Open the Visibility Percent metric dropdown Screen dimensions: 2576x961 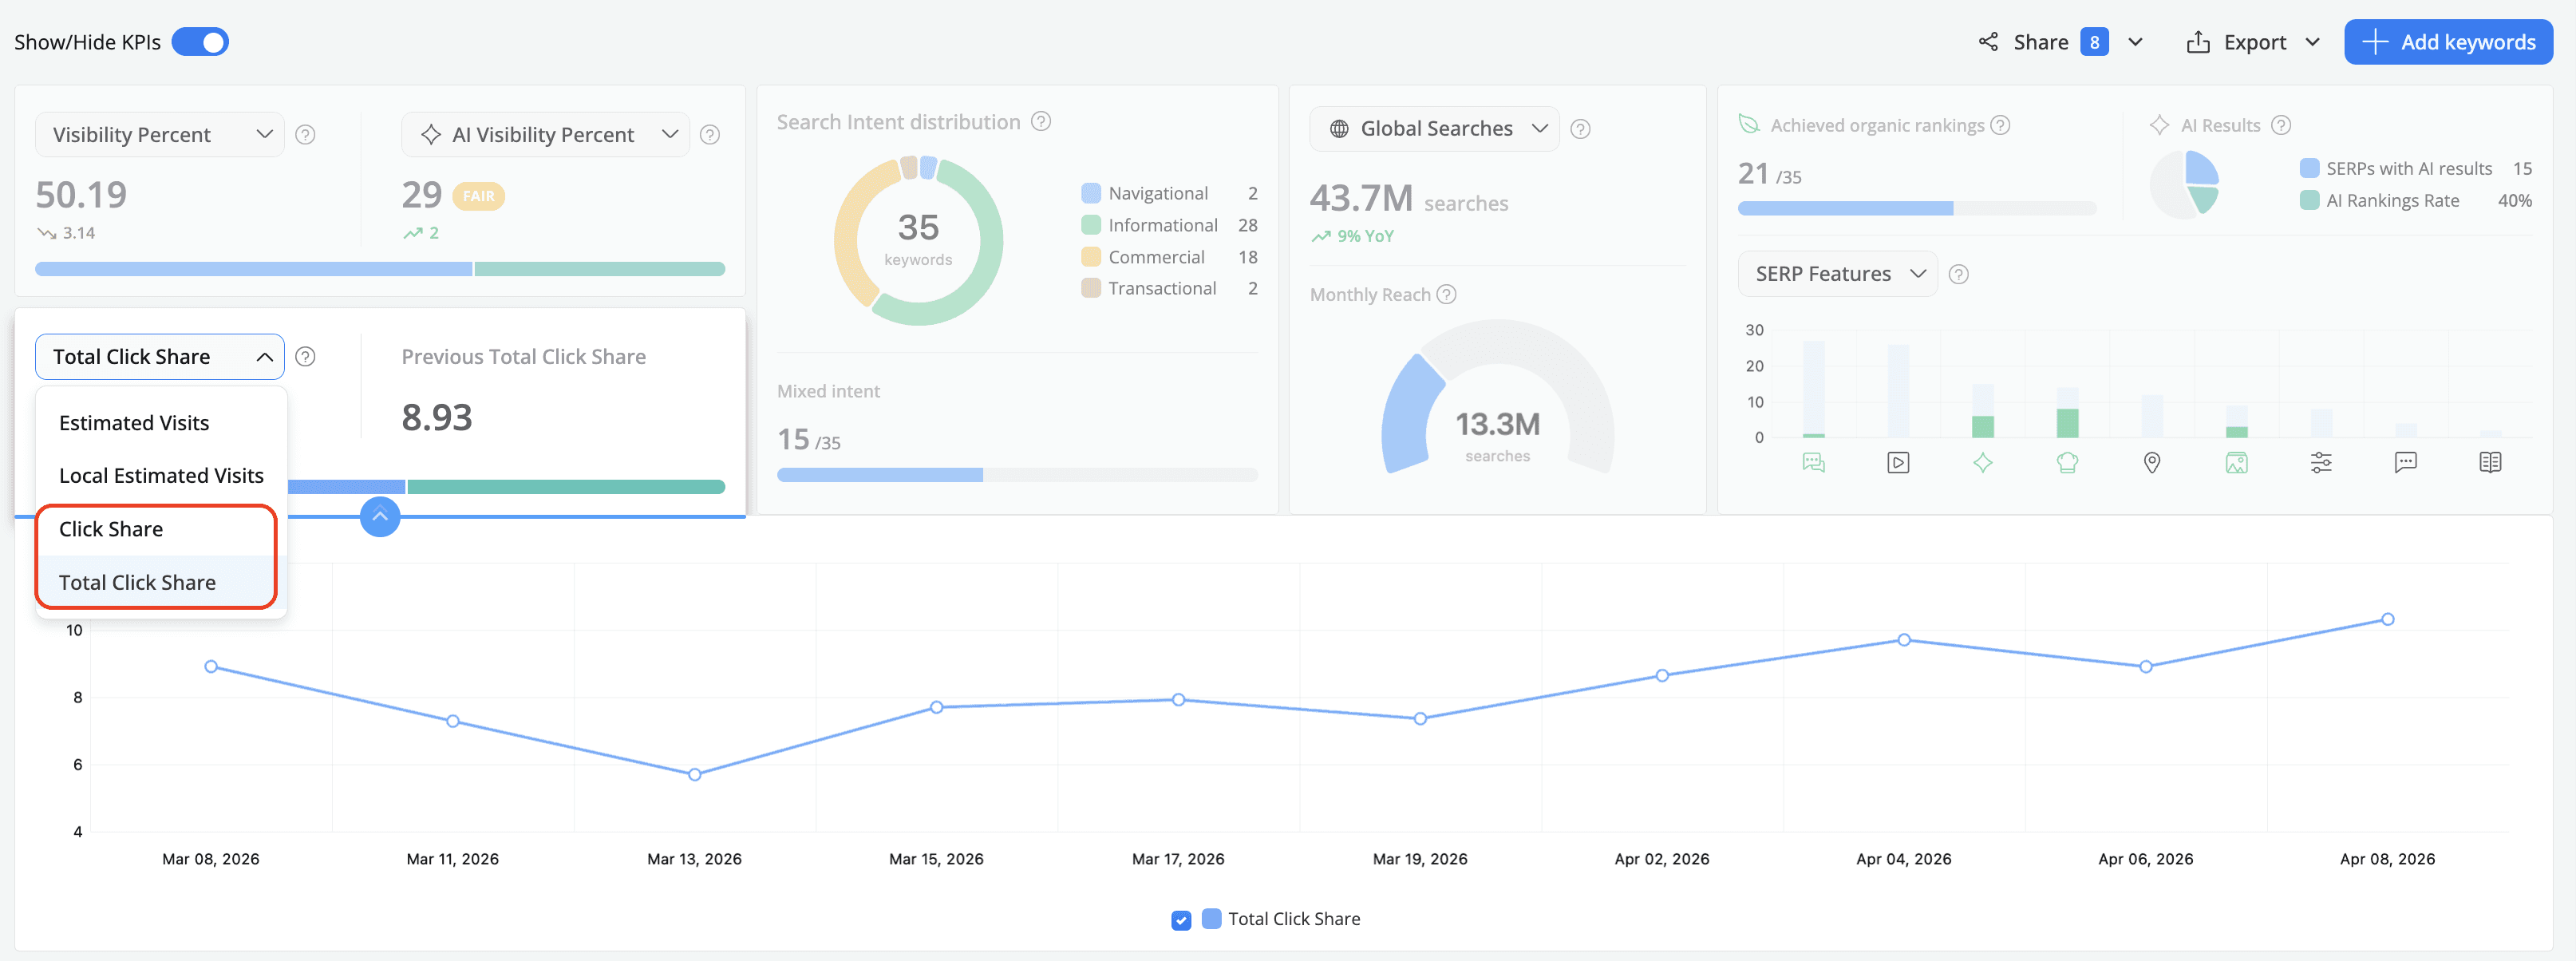[x=158, y=133]
